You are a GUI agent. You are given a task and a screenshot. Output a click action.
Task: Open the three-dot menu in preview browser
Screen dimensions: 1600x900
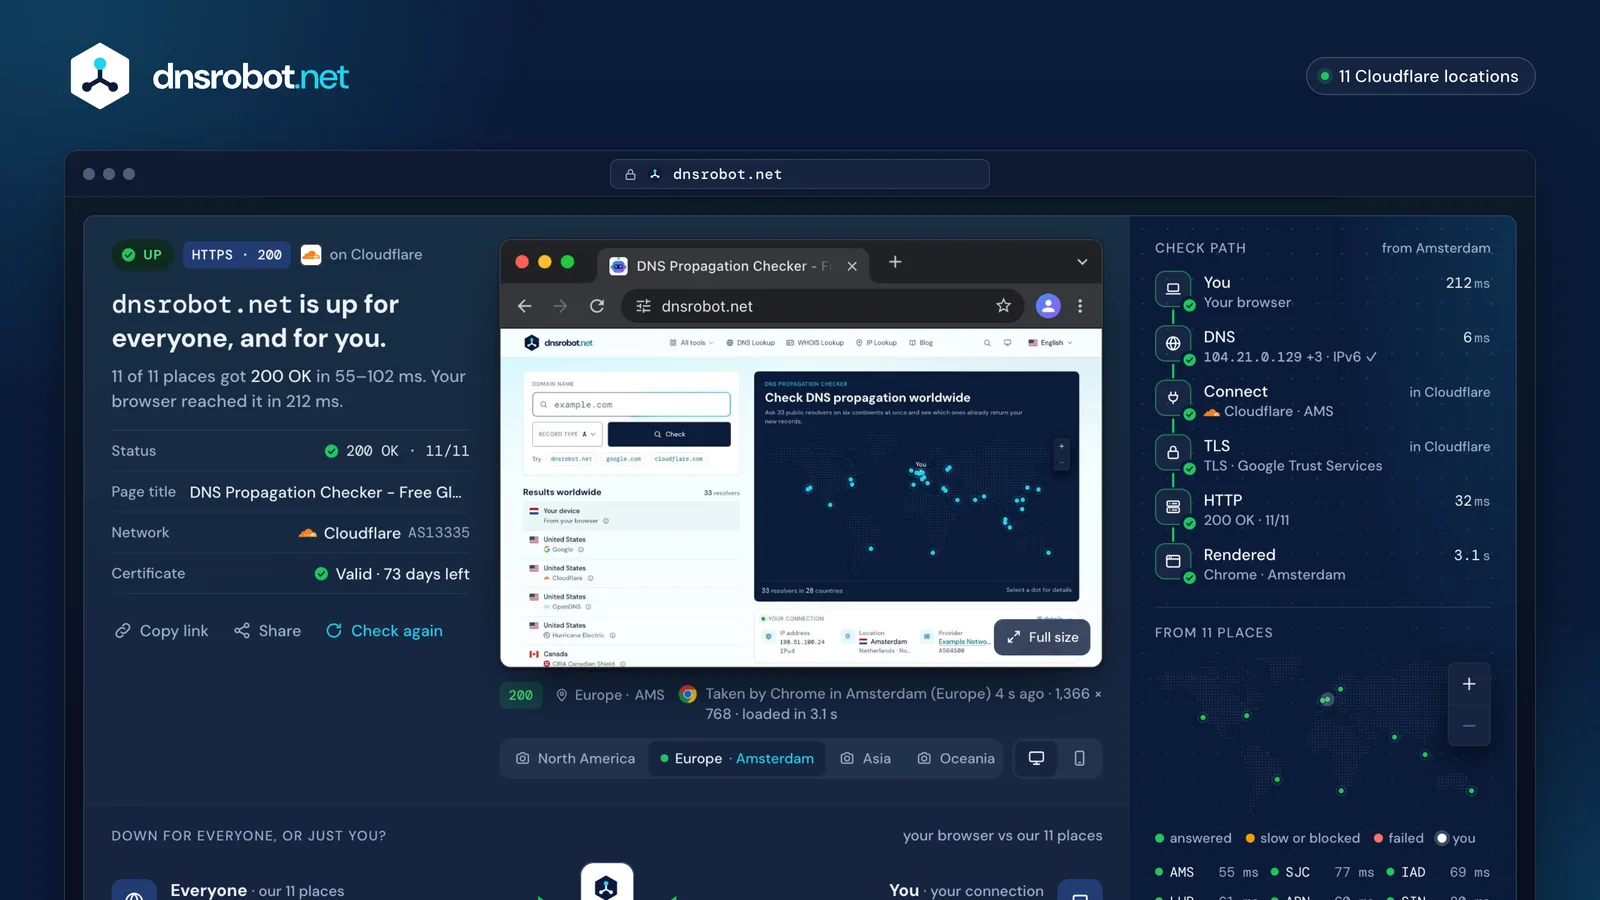(1080, 306)
